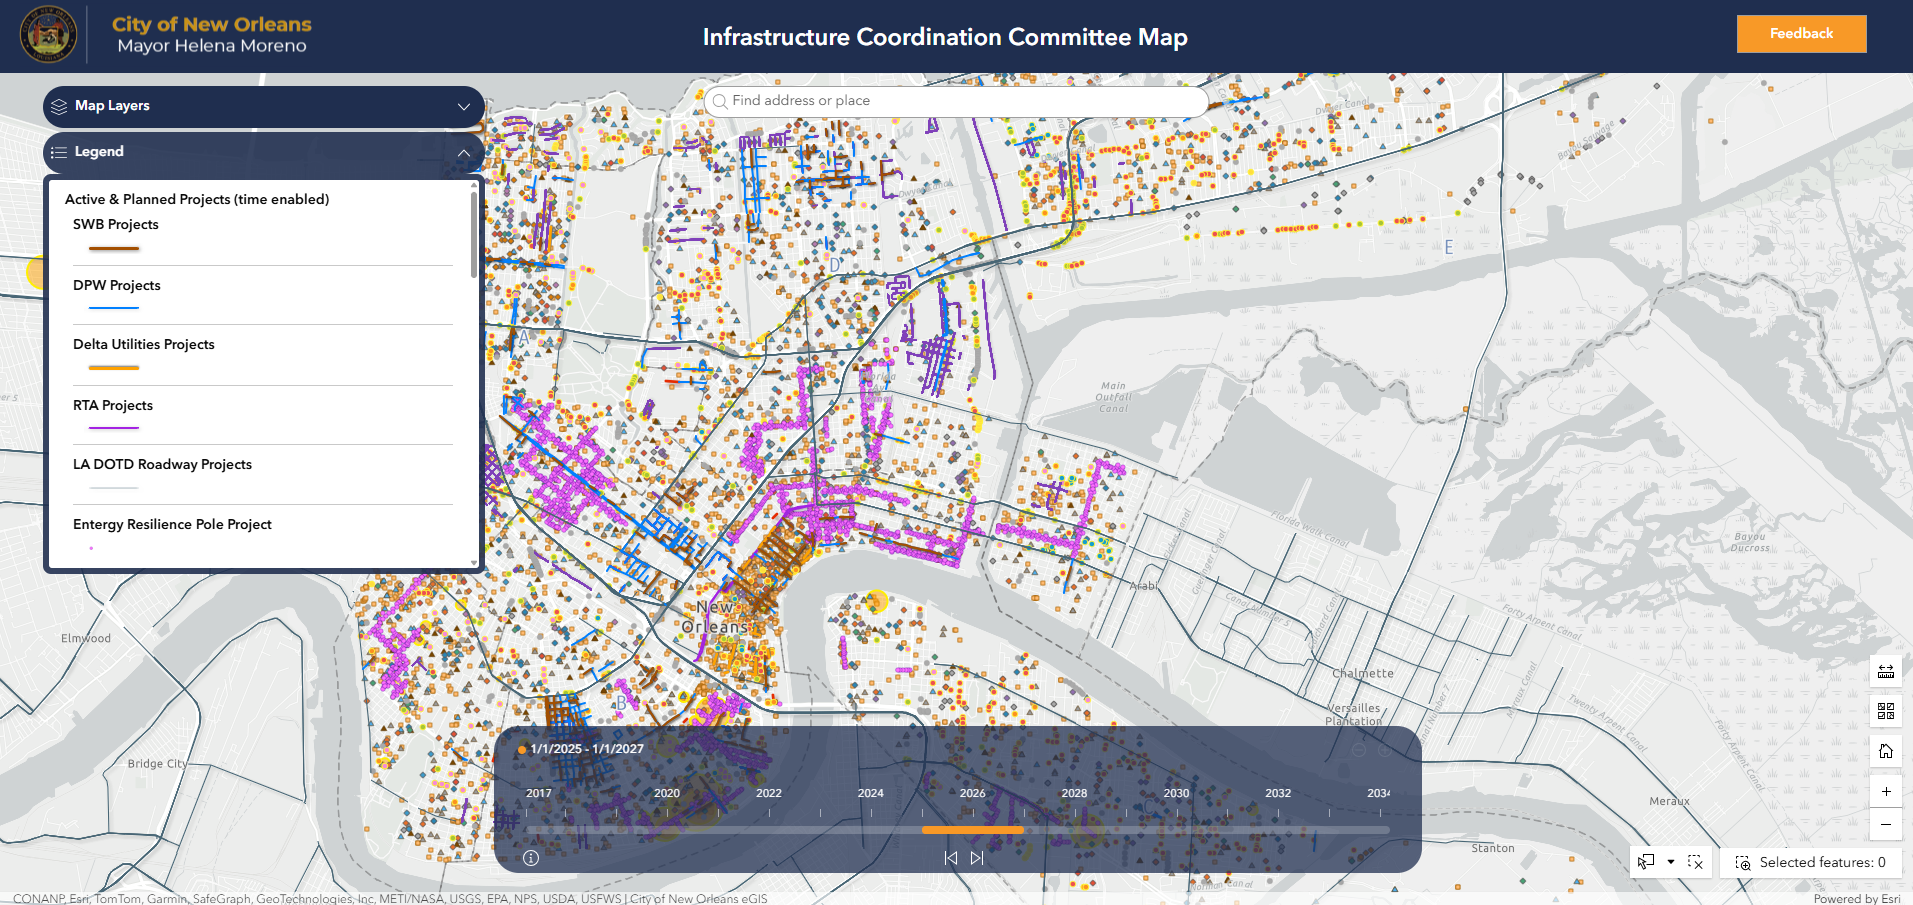Click the DPW blue line symbol

tap(114, 308)
